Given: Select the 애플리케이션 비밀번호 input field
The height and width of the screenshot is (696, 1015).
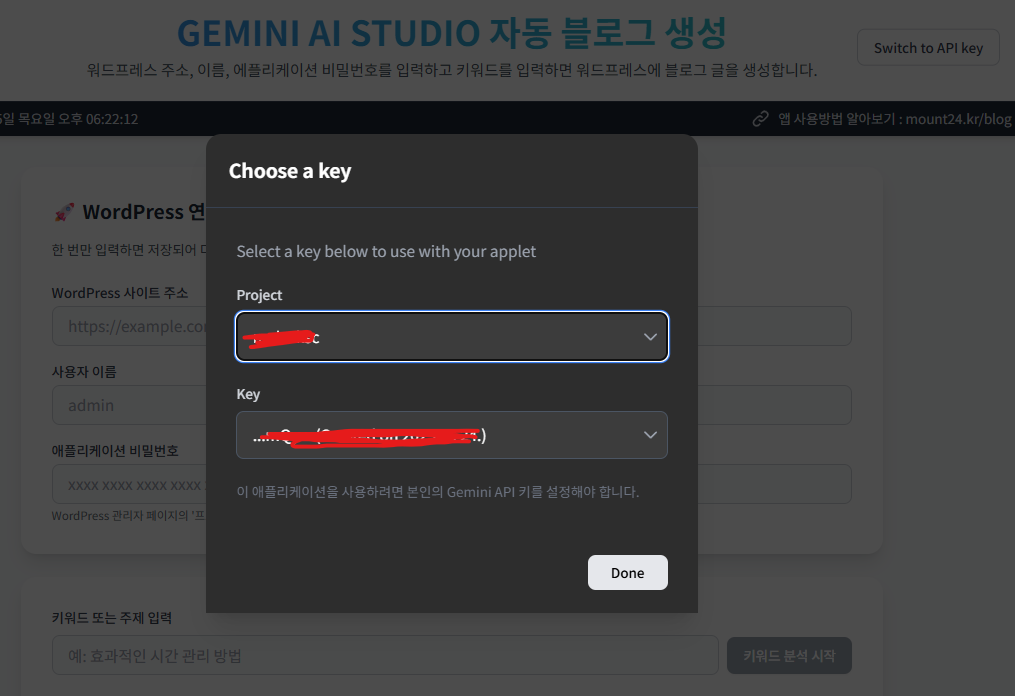Looking at the screenshot, I should 130,485.
